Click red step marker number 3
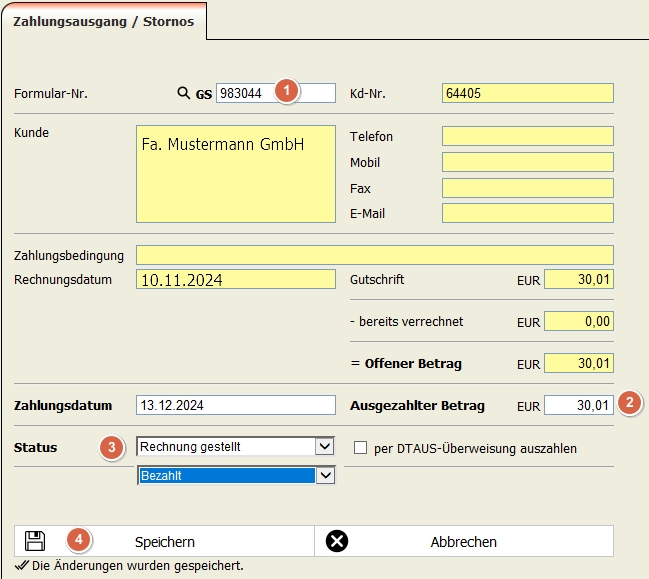Viewport: 649px width, 579px height. point(112,448)
